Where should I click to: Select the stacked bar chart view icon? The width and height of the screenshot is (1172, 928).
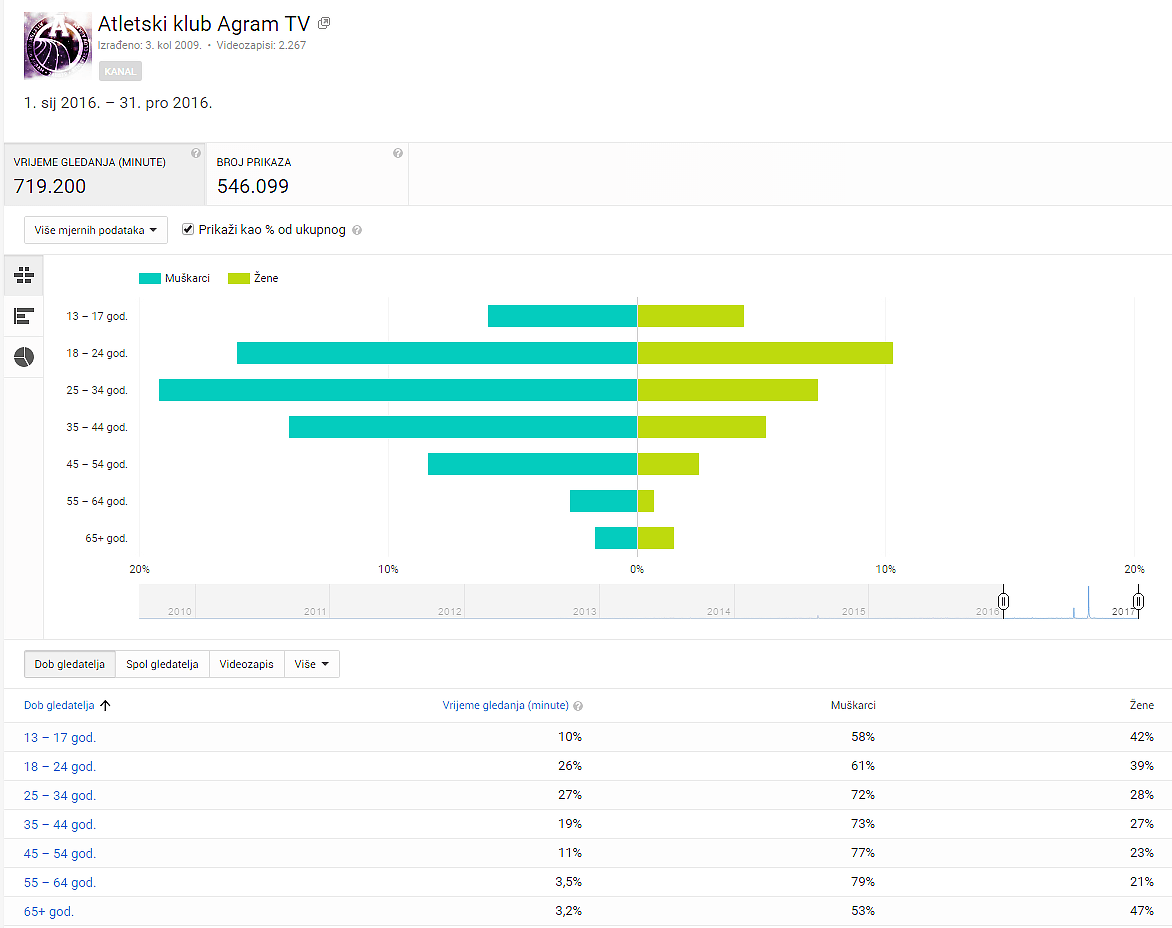point(25,275)
